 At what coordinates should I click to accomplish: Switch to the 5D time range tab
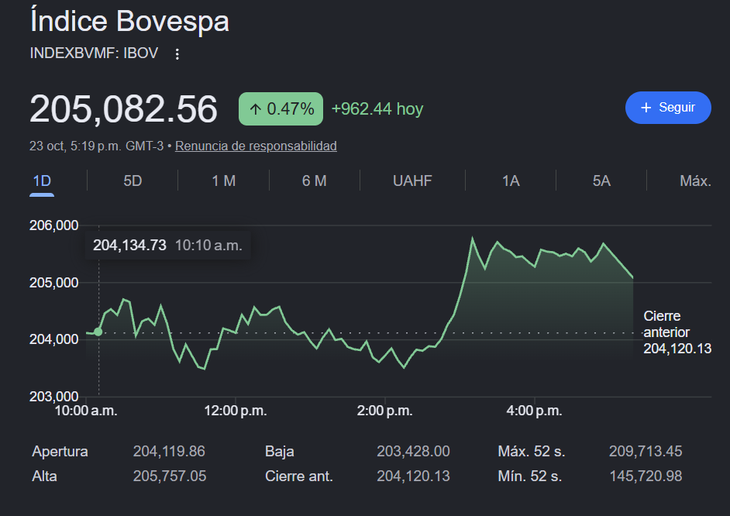pyautogui.click(x=133, y=181)
